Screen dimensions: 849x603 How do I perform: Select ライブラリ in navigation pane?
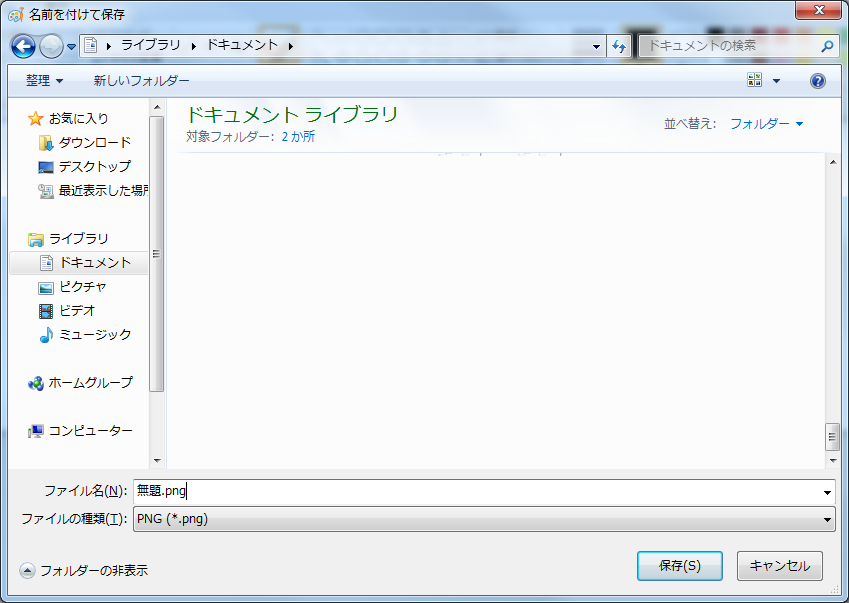(79, 238)
